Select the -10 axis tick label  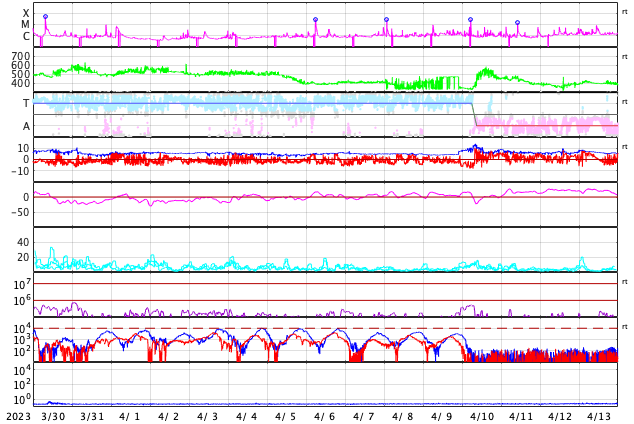click(20, 171)
